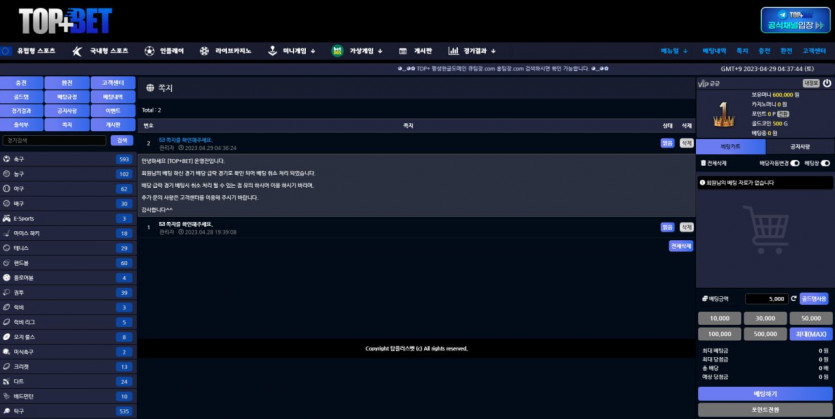Open the 메뉴얼 dropdown
The width and height of the screenshot is (835, 419).
[x=673, y=50]
